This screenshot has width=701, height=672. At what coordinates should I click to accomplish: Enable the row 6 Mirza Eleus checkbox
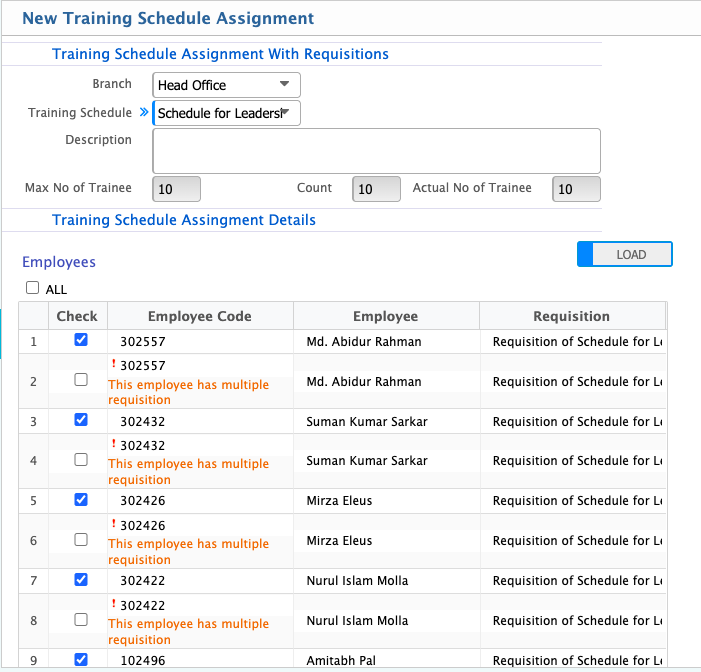(x=81, y=540)
